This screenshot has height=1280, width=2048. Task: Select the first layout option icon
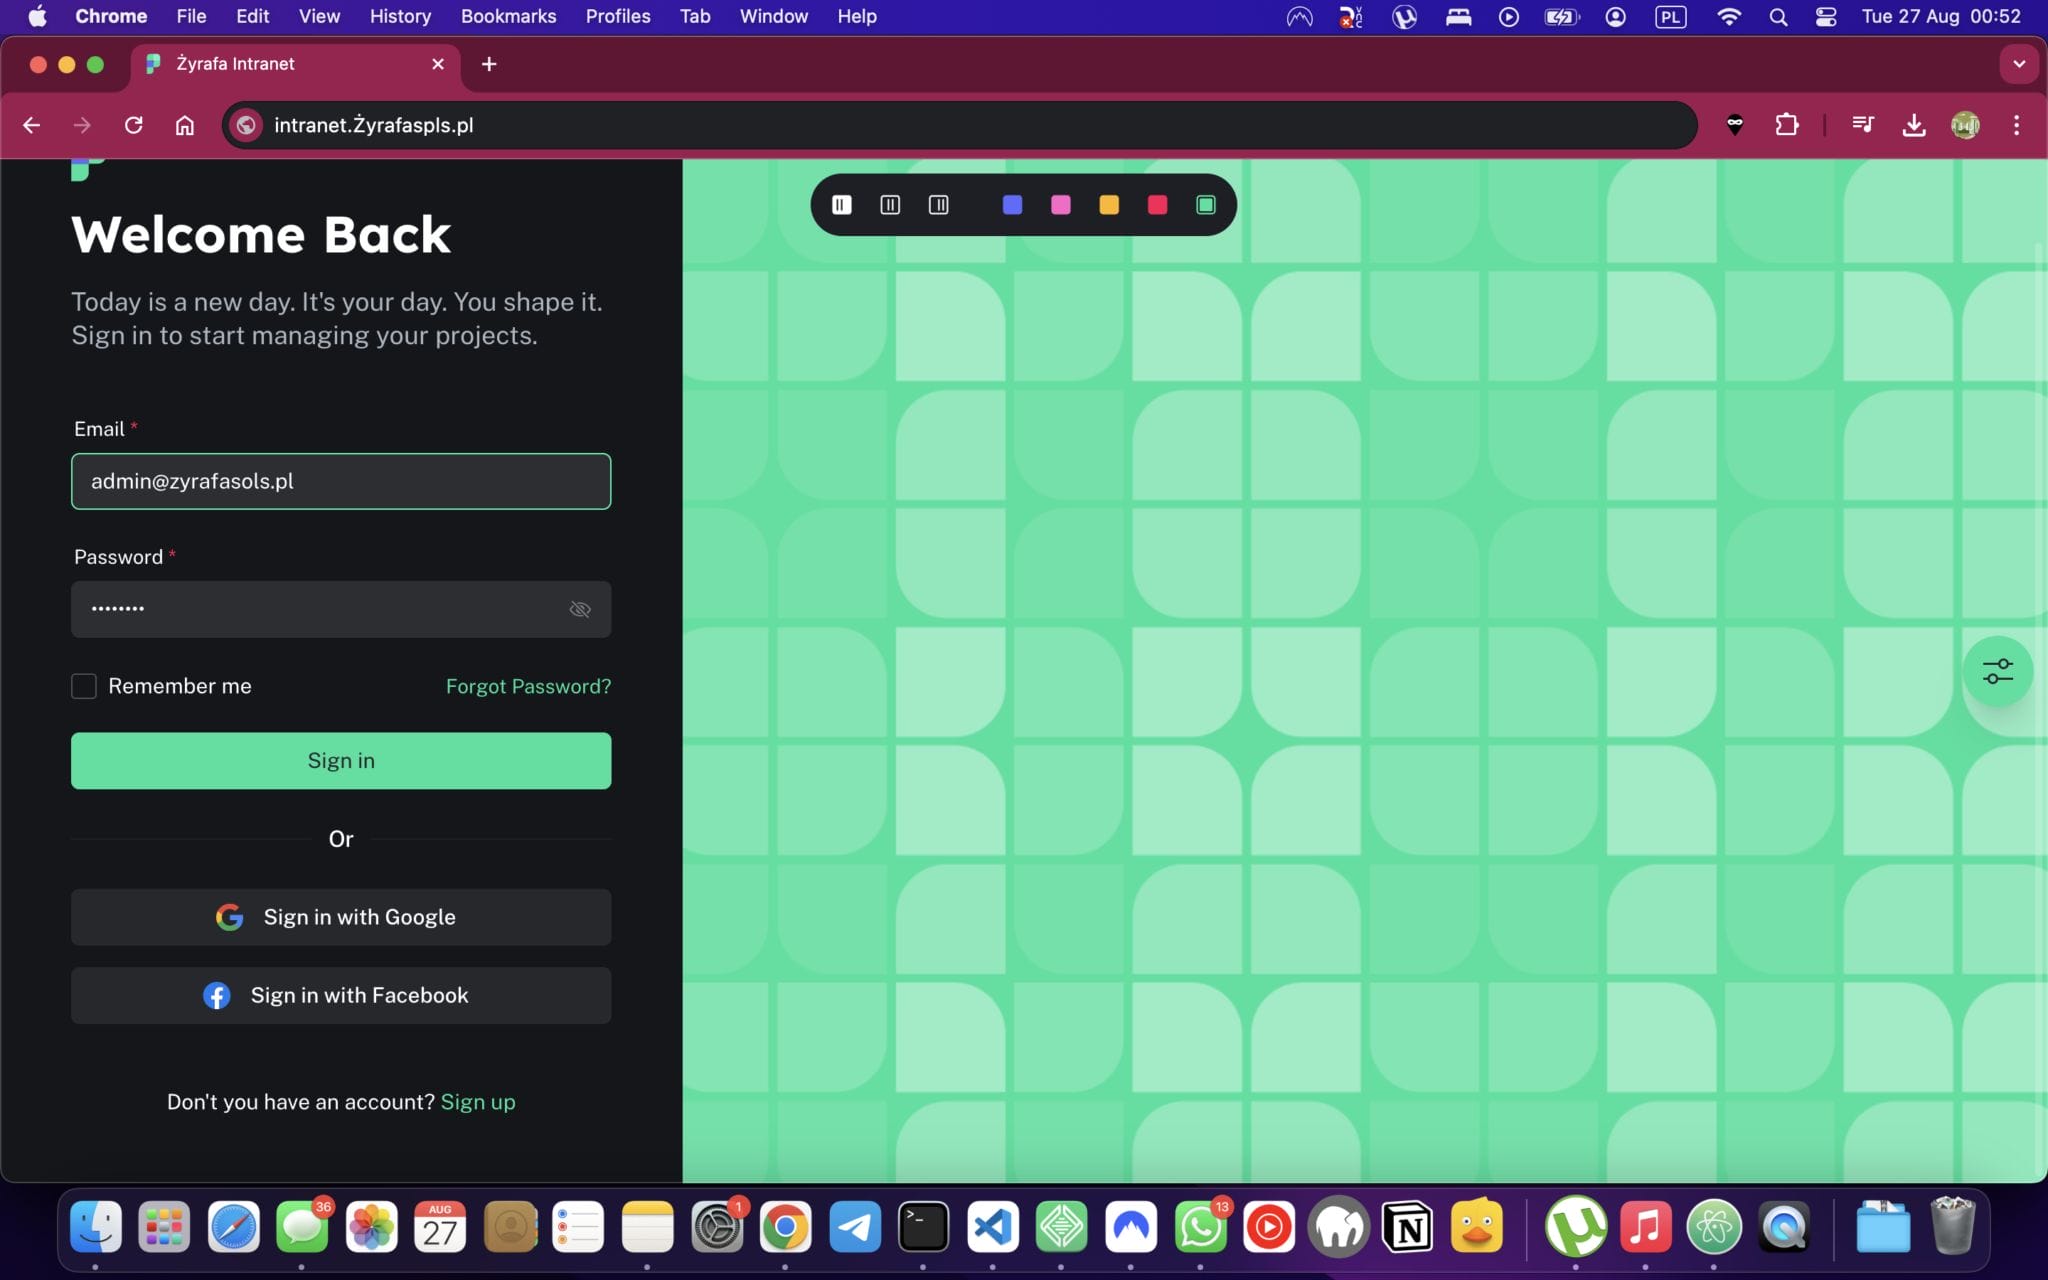[x=841, y=205]
